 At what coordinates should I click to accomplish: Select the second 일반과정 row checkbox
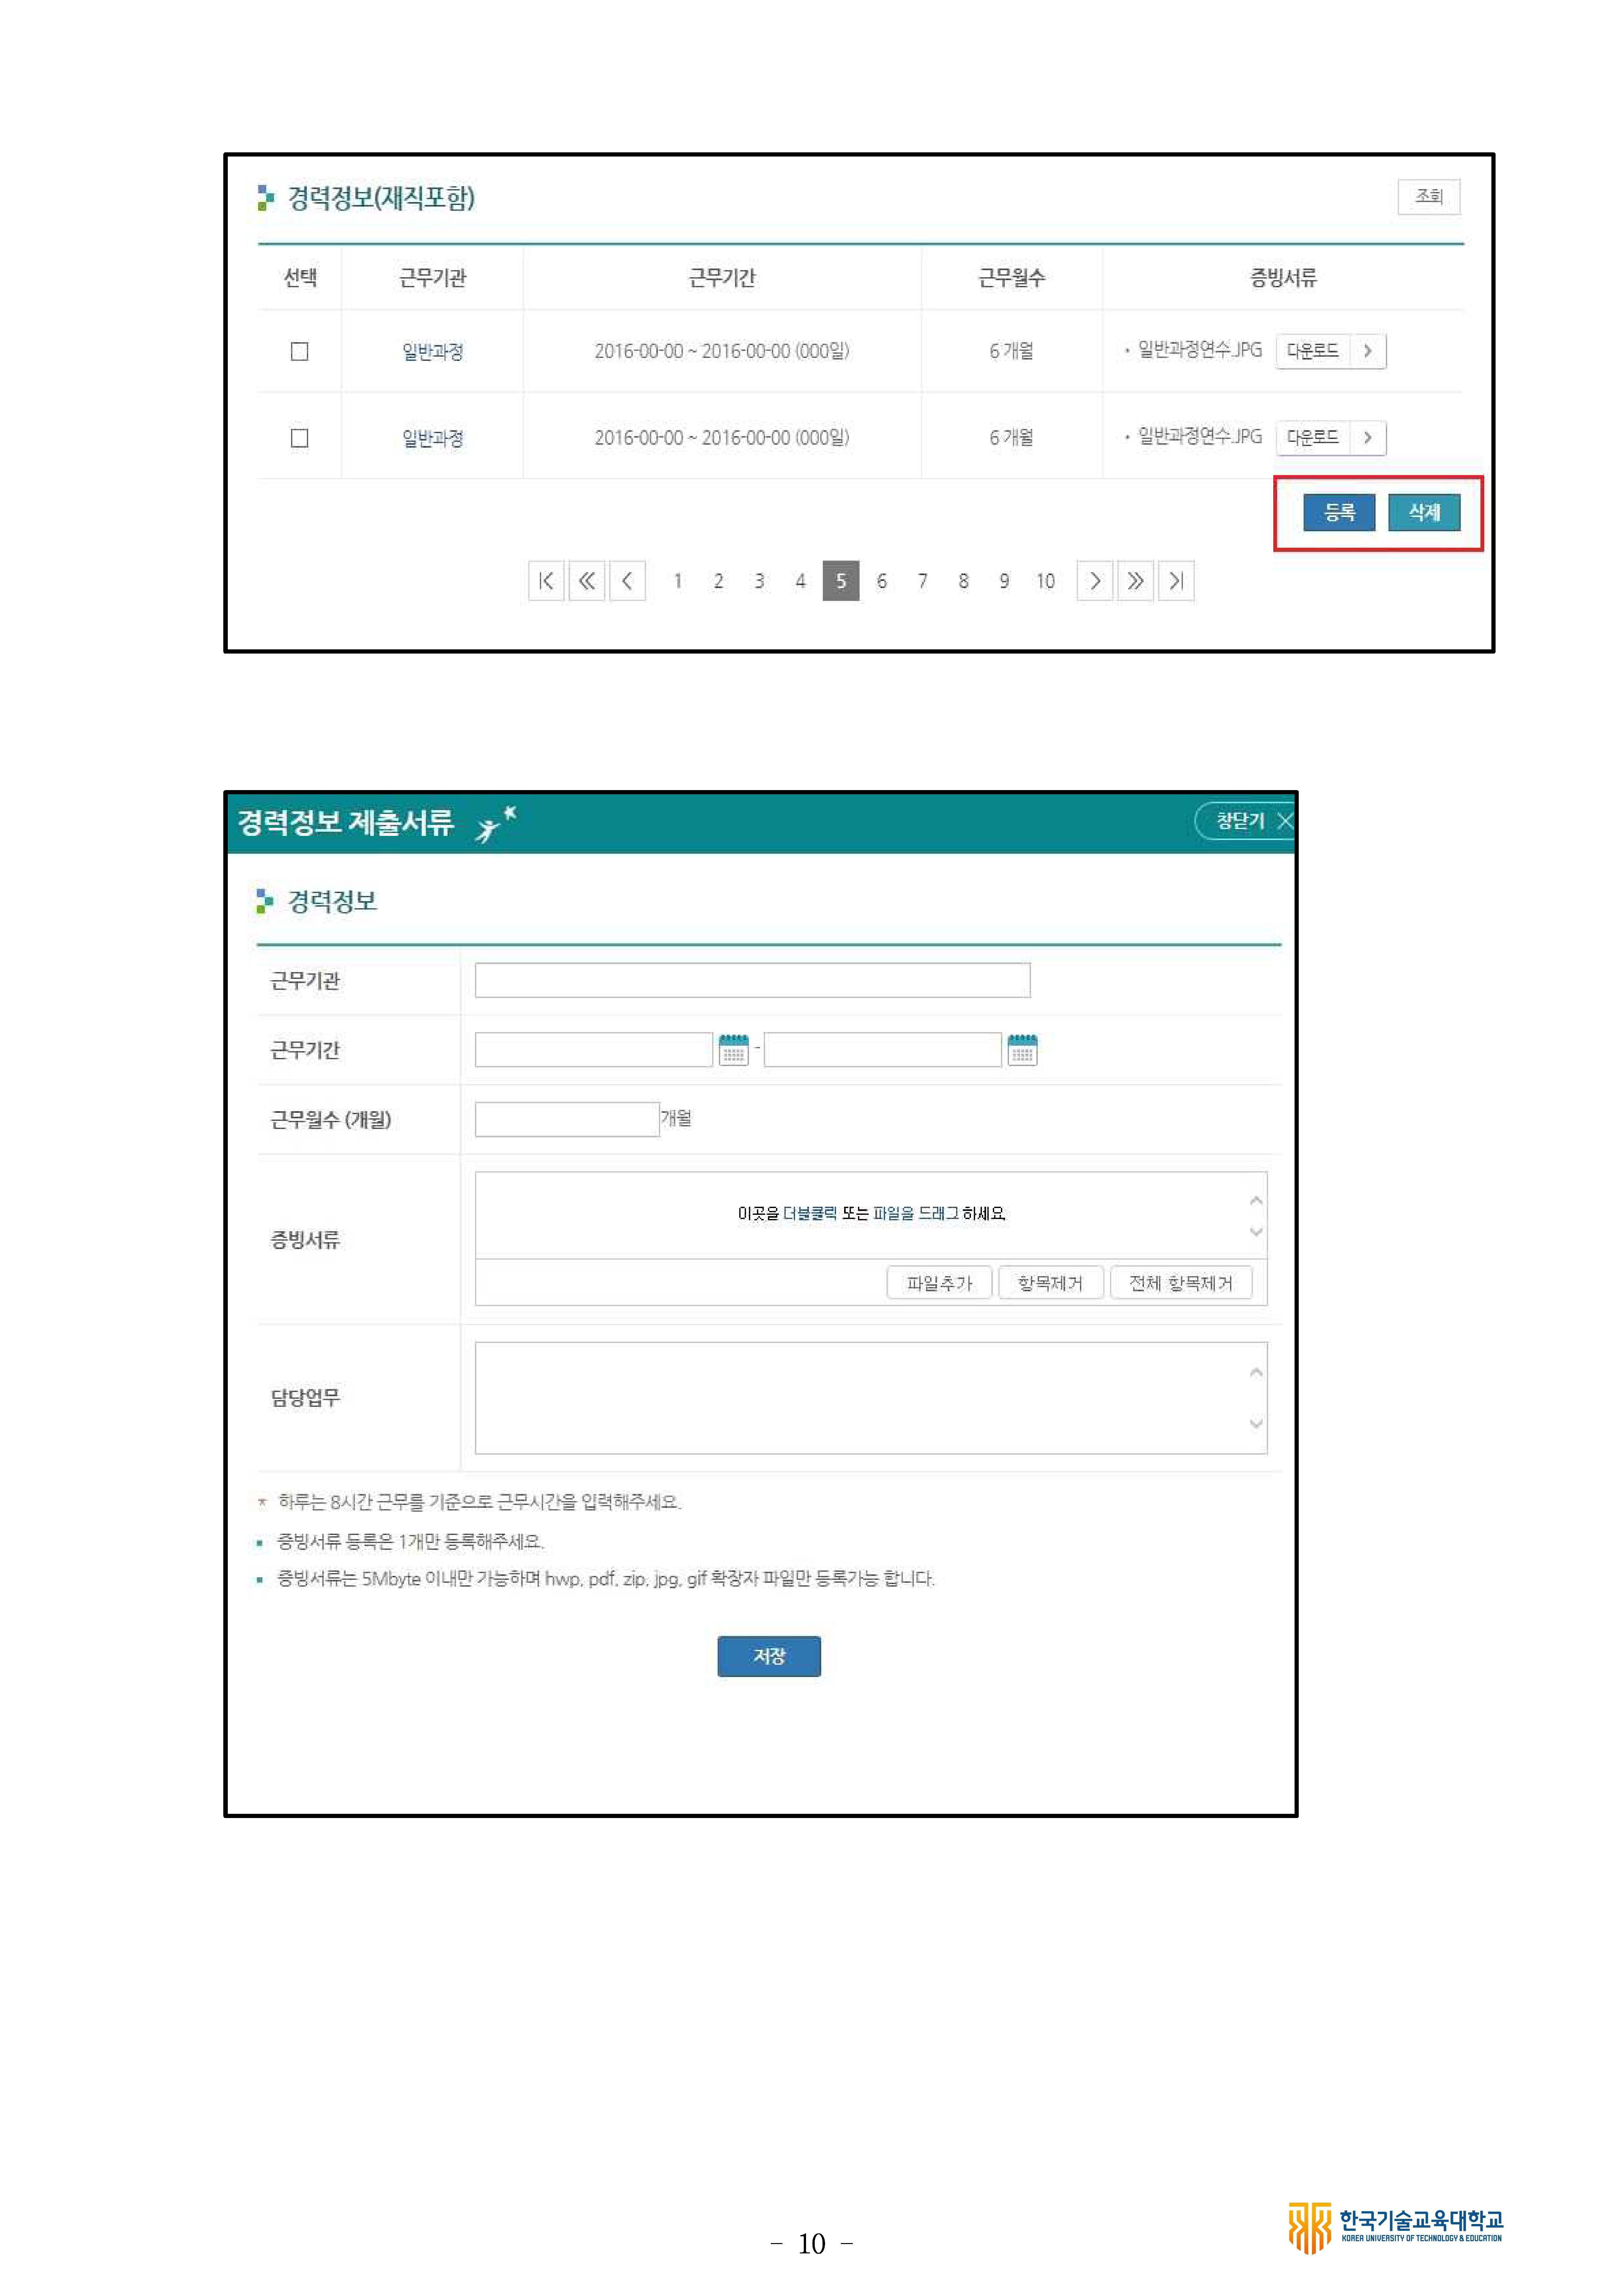(x=299, y=438)
